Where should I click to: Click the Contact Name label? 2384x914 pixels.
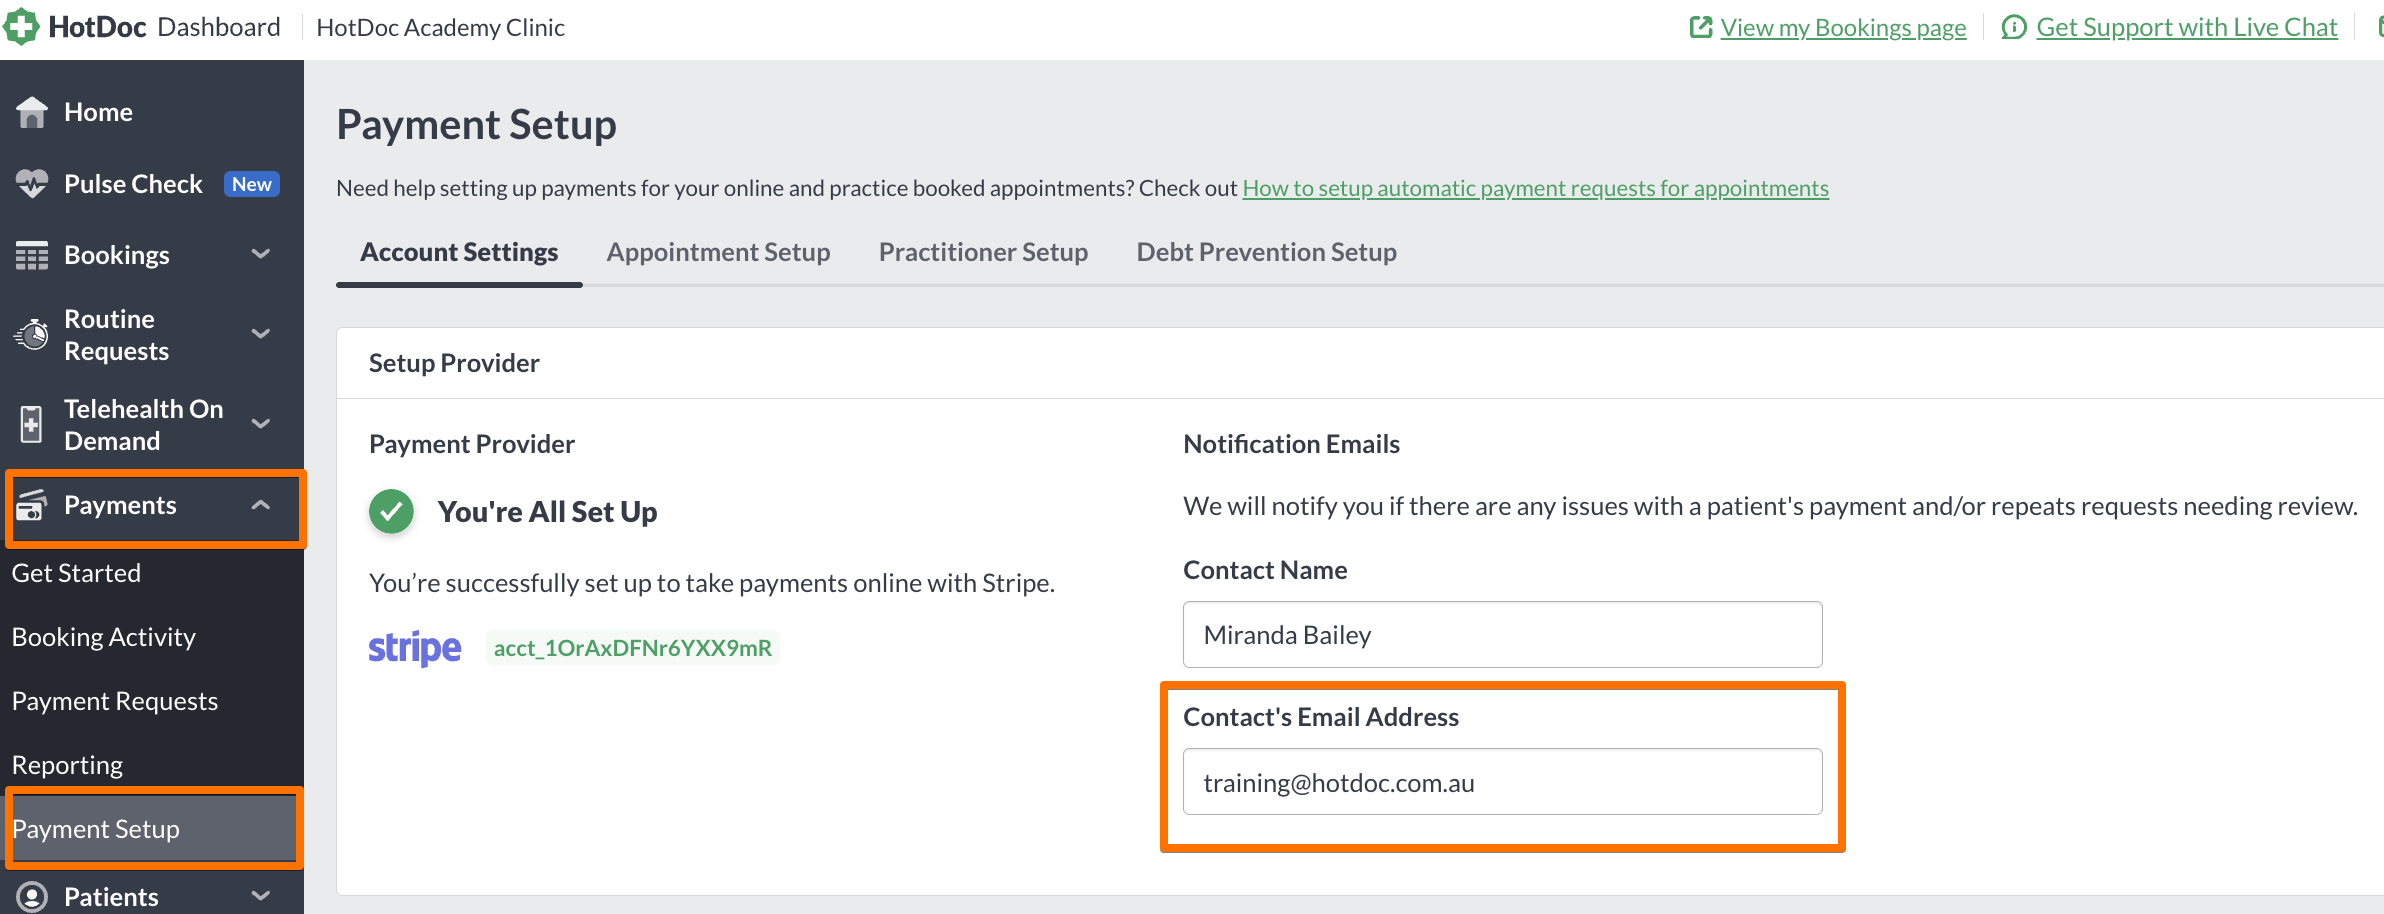pos(1265,570)
